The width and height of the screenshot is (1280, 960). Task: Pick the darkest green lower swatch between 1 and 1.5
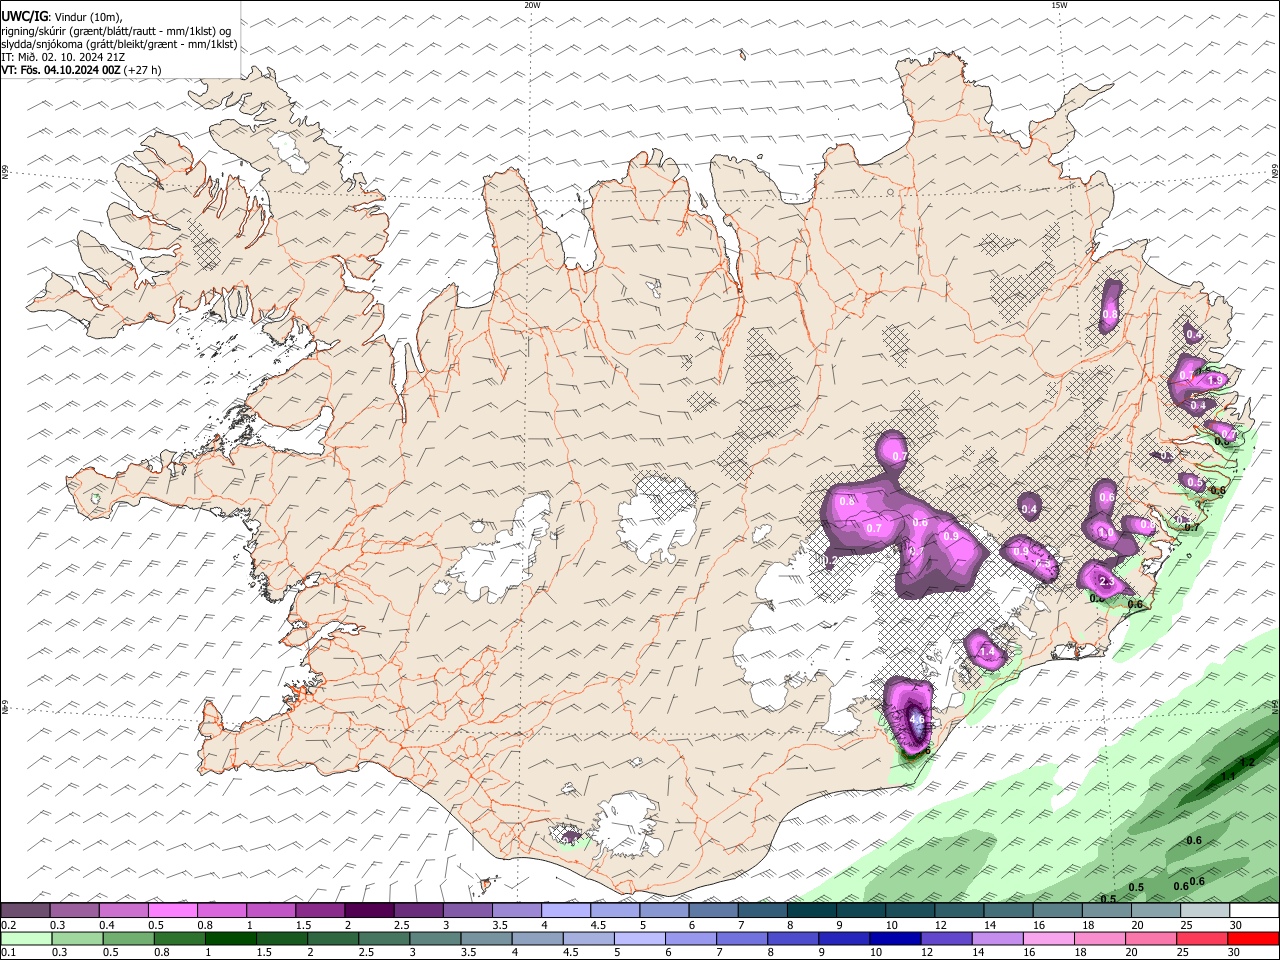[x=231, y=939]
